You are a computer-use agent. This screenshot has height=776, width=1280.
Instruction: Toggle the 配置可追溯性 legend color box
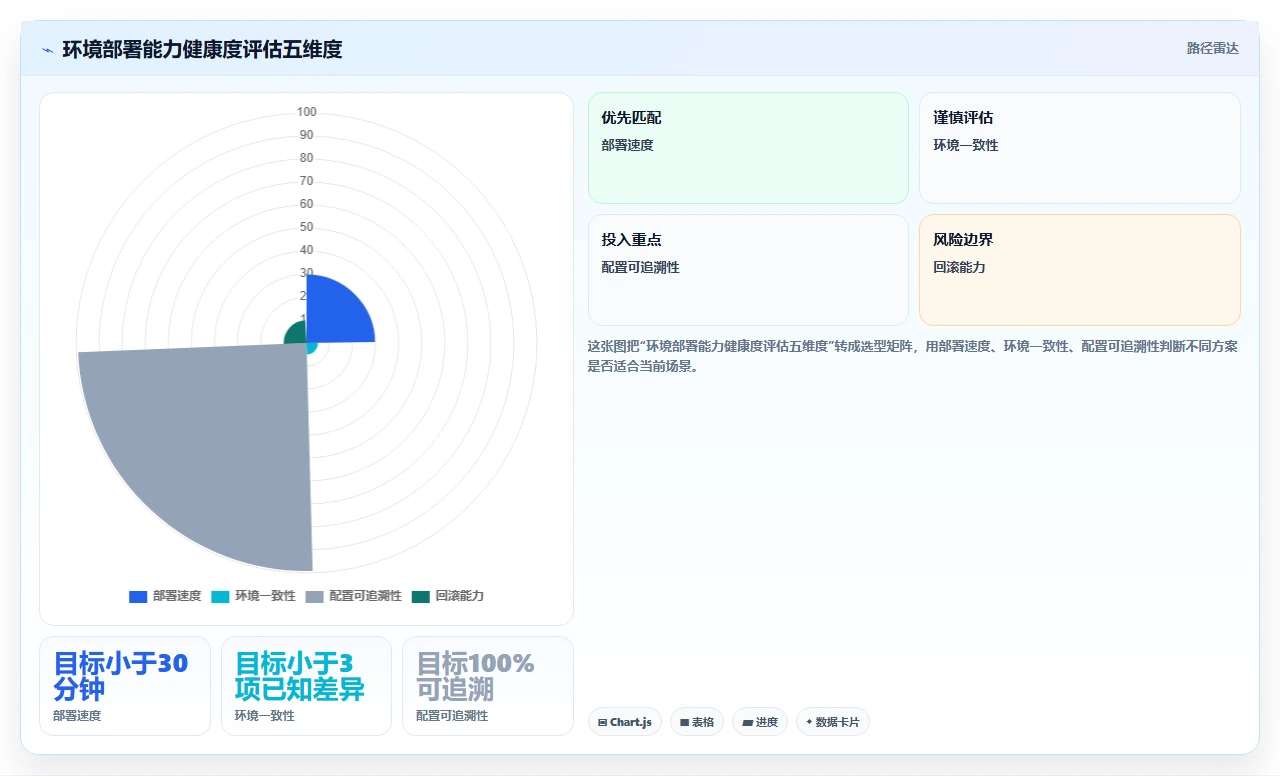click(314, 596)
